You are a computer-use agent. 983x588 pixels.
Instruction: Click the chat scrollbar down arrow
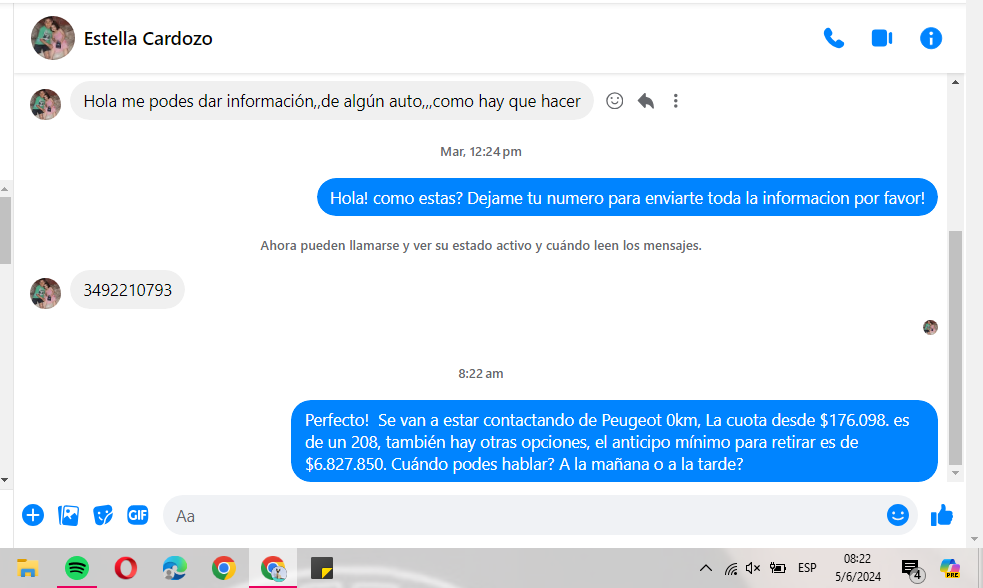click(x=955, y=473)
